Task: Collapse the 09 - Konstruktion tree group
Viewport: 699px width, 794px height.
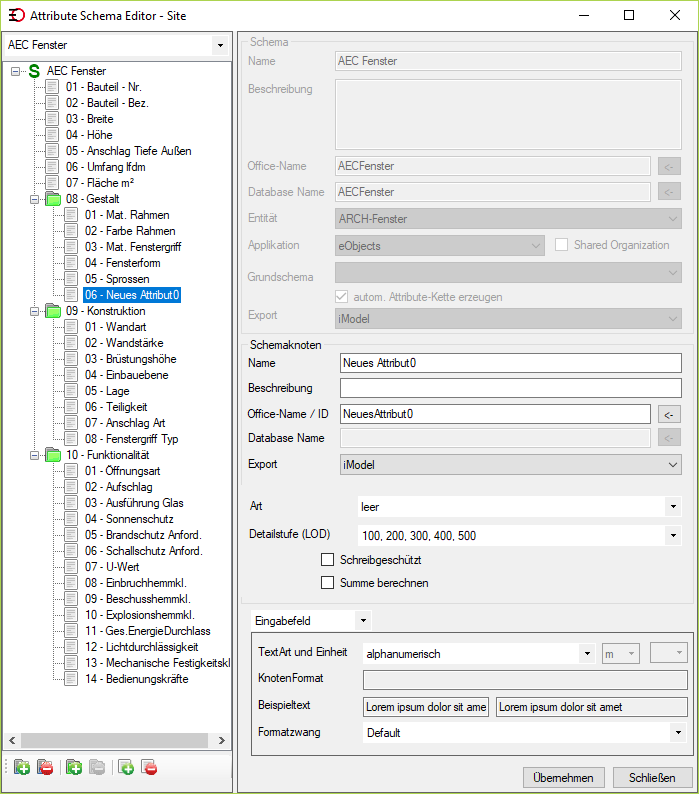Action: 34,311
